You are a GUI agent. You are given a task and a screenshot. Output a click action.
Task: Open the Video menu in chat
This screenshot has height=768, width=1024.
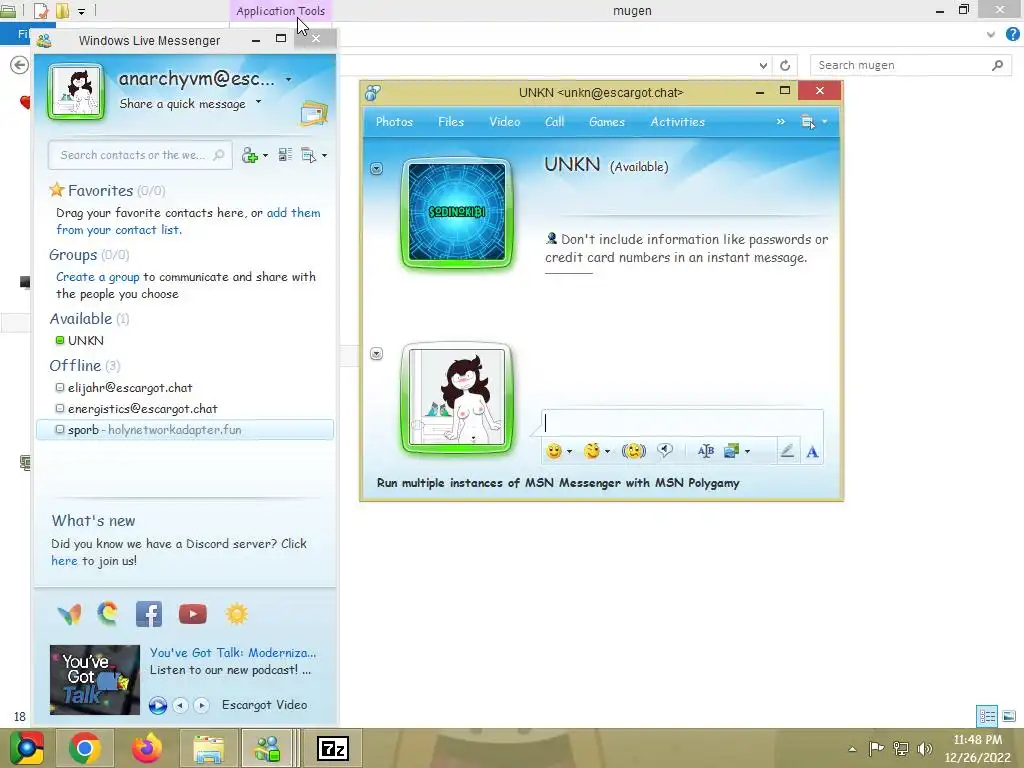coord(505,122)
